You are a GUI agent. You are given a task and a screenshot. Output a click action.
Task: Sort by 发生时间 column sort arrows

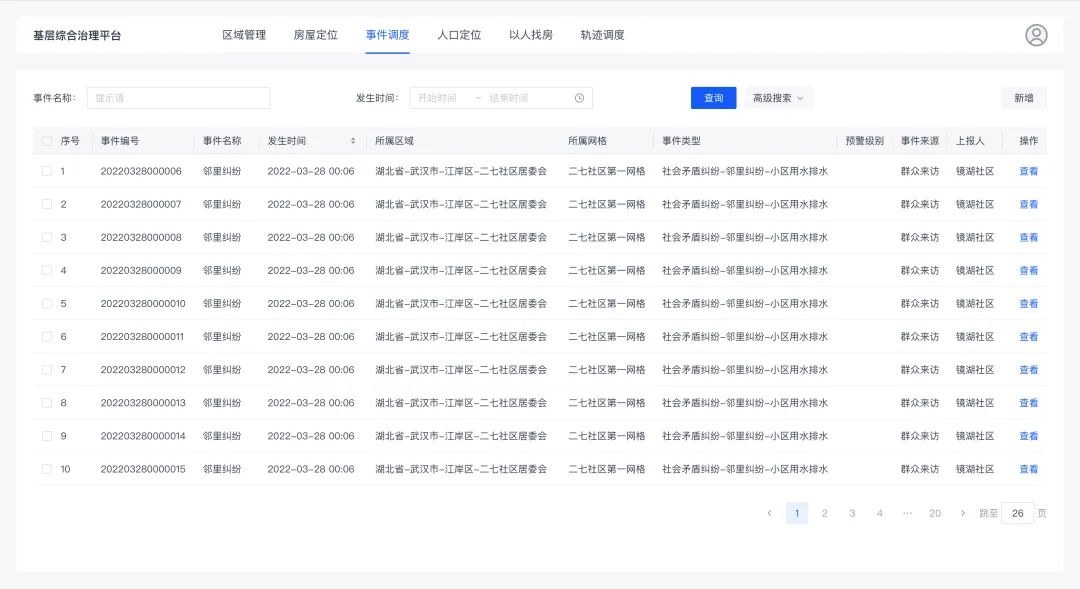click(352, 141)
